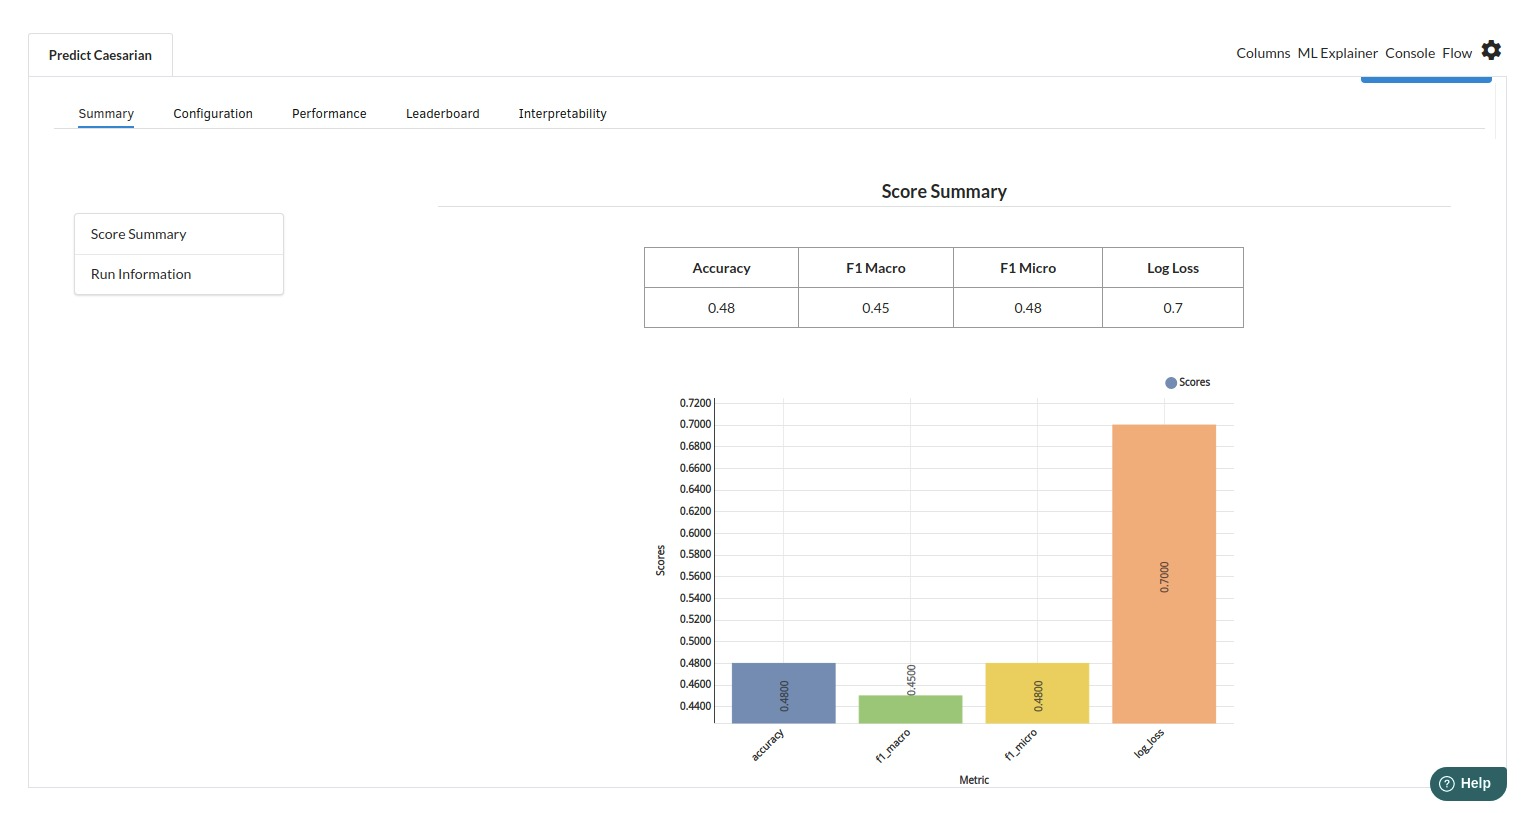Viewport: 1527px width, 813px height.
Task: Click the green f1_macro bar
Action: tap(910, 709)
